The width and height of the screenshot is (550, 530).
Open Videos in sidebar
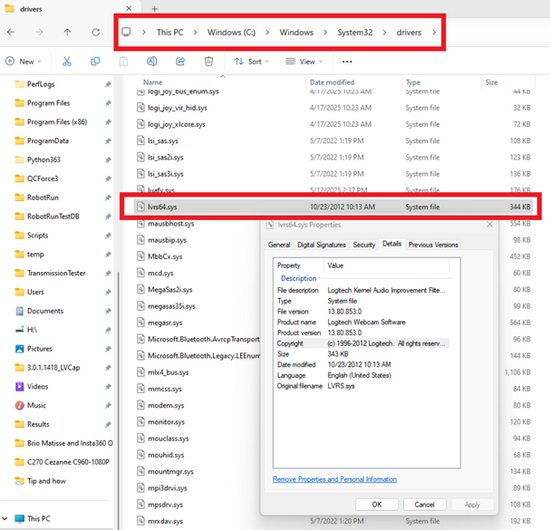(37, 387)
